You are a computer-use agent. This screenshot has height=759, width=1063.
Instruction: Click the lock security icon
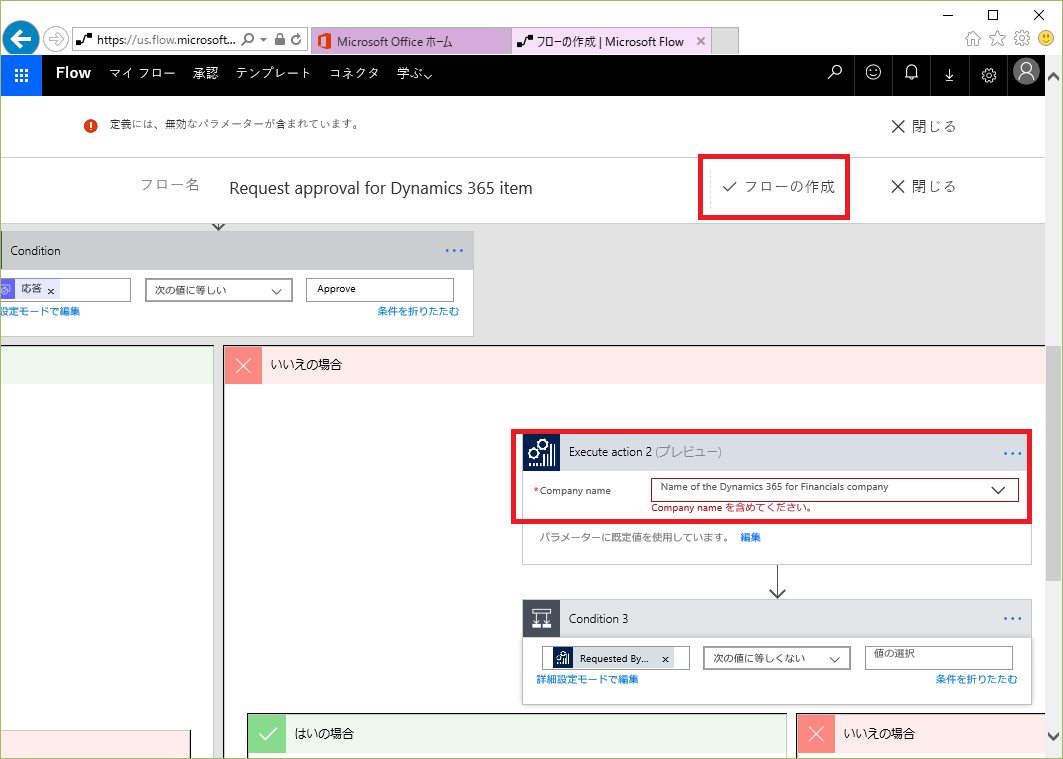(279, 39)
